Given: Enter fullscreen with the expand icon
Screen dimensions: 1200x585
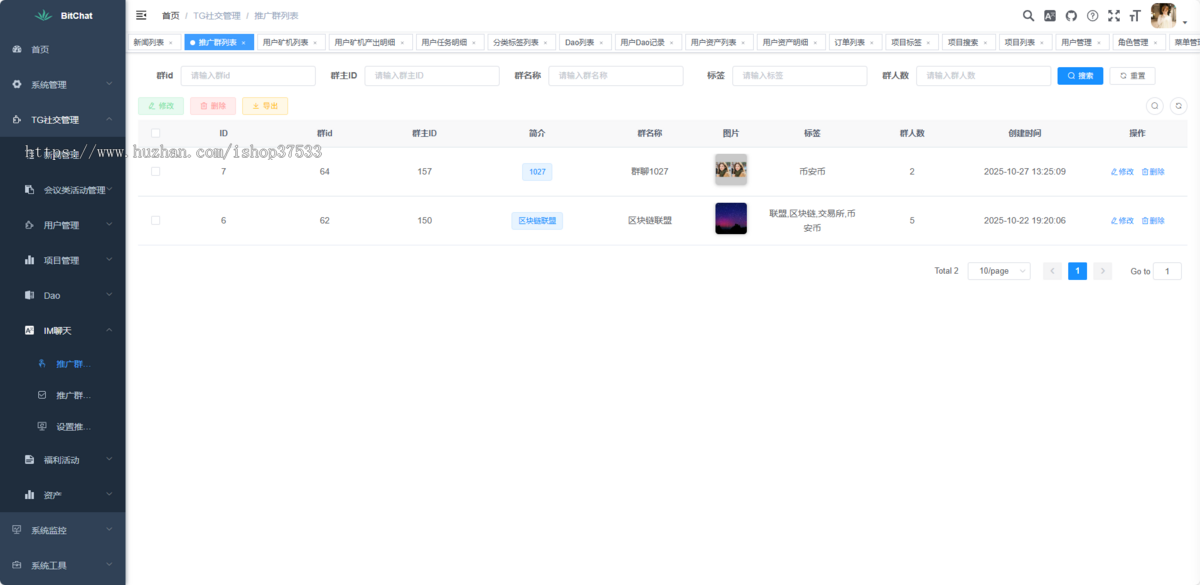Looking at the screenshot, I should point(1114,15).
